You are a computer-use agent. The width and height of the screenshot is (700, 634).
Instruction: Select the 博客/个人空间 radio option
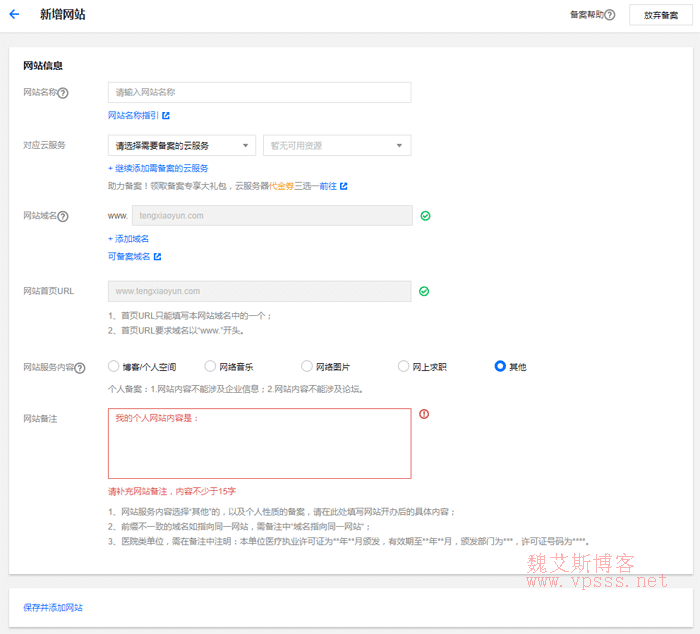click(x=114, y=367)
